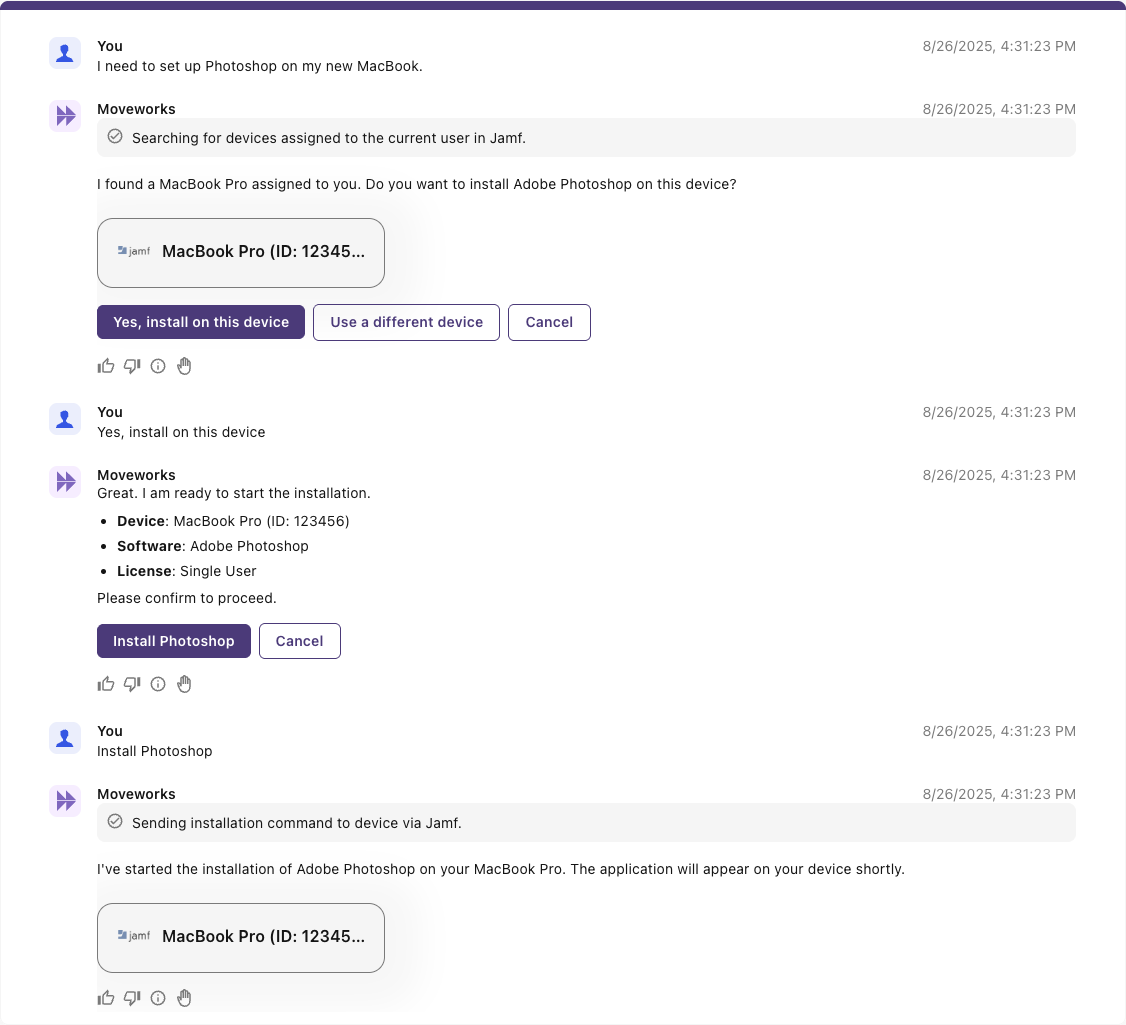Like the 'ready to start the installation' response

click(106, 684)
